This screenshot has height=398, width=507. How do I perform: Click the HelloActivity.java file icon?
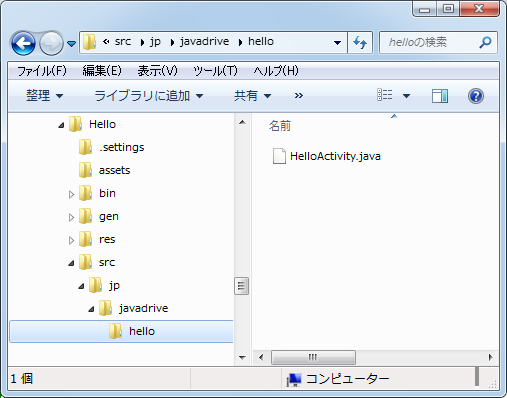pyautogui.click(x=279, y=156)
